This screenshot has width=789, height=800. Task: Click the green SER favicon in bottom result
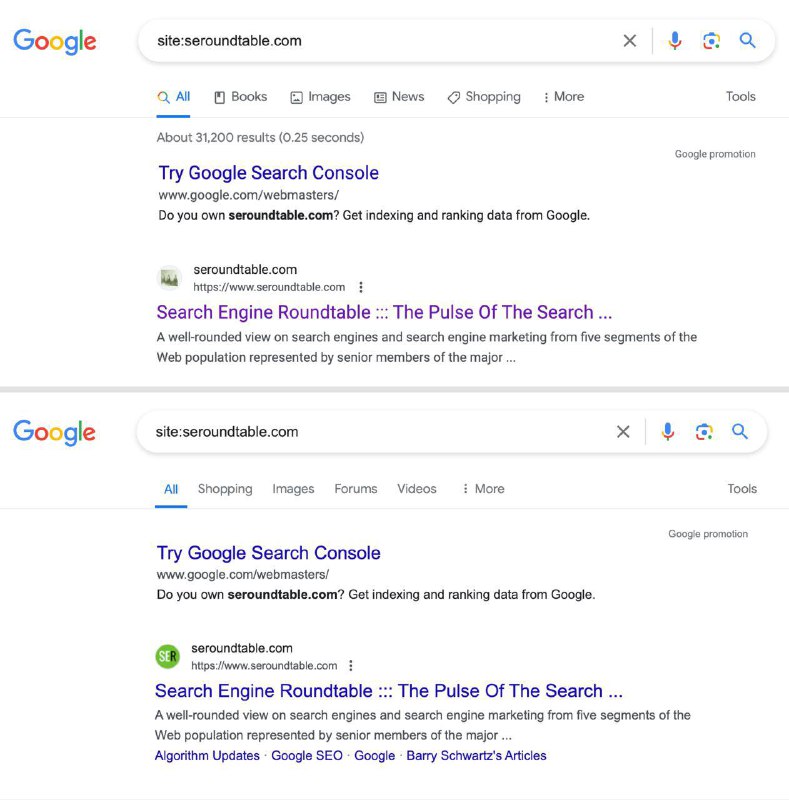(168, 656)
